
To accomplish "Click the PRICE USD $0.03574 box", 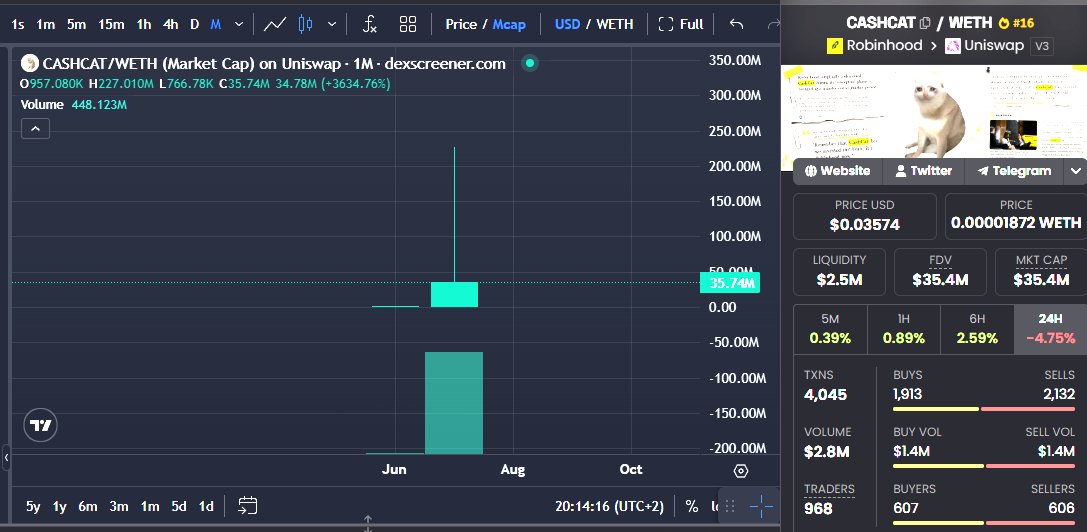I will 864,216.
